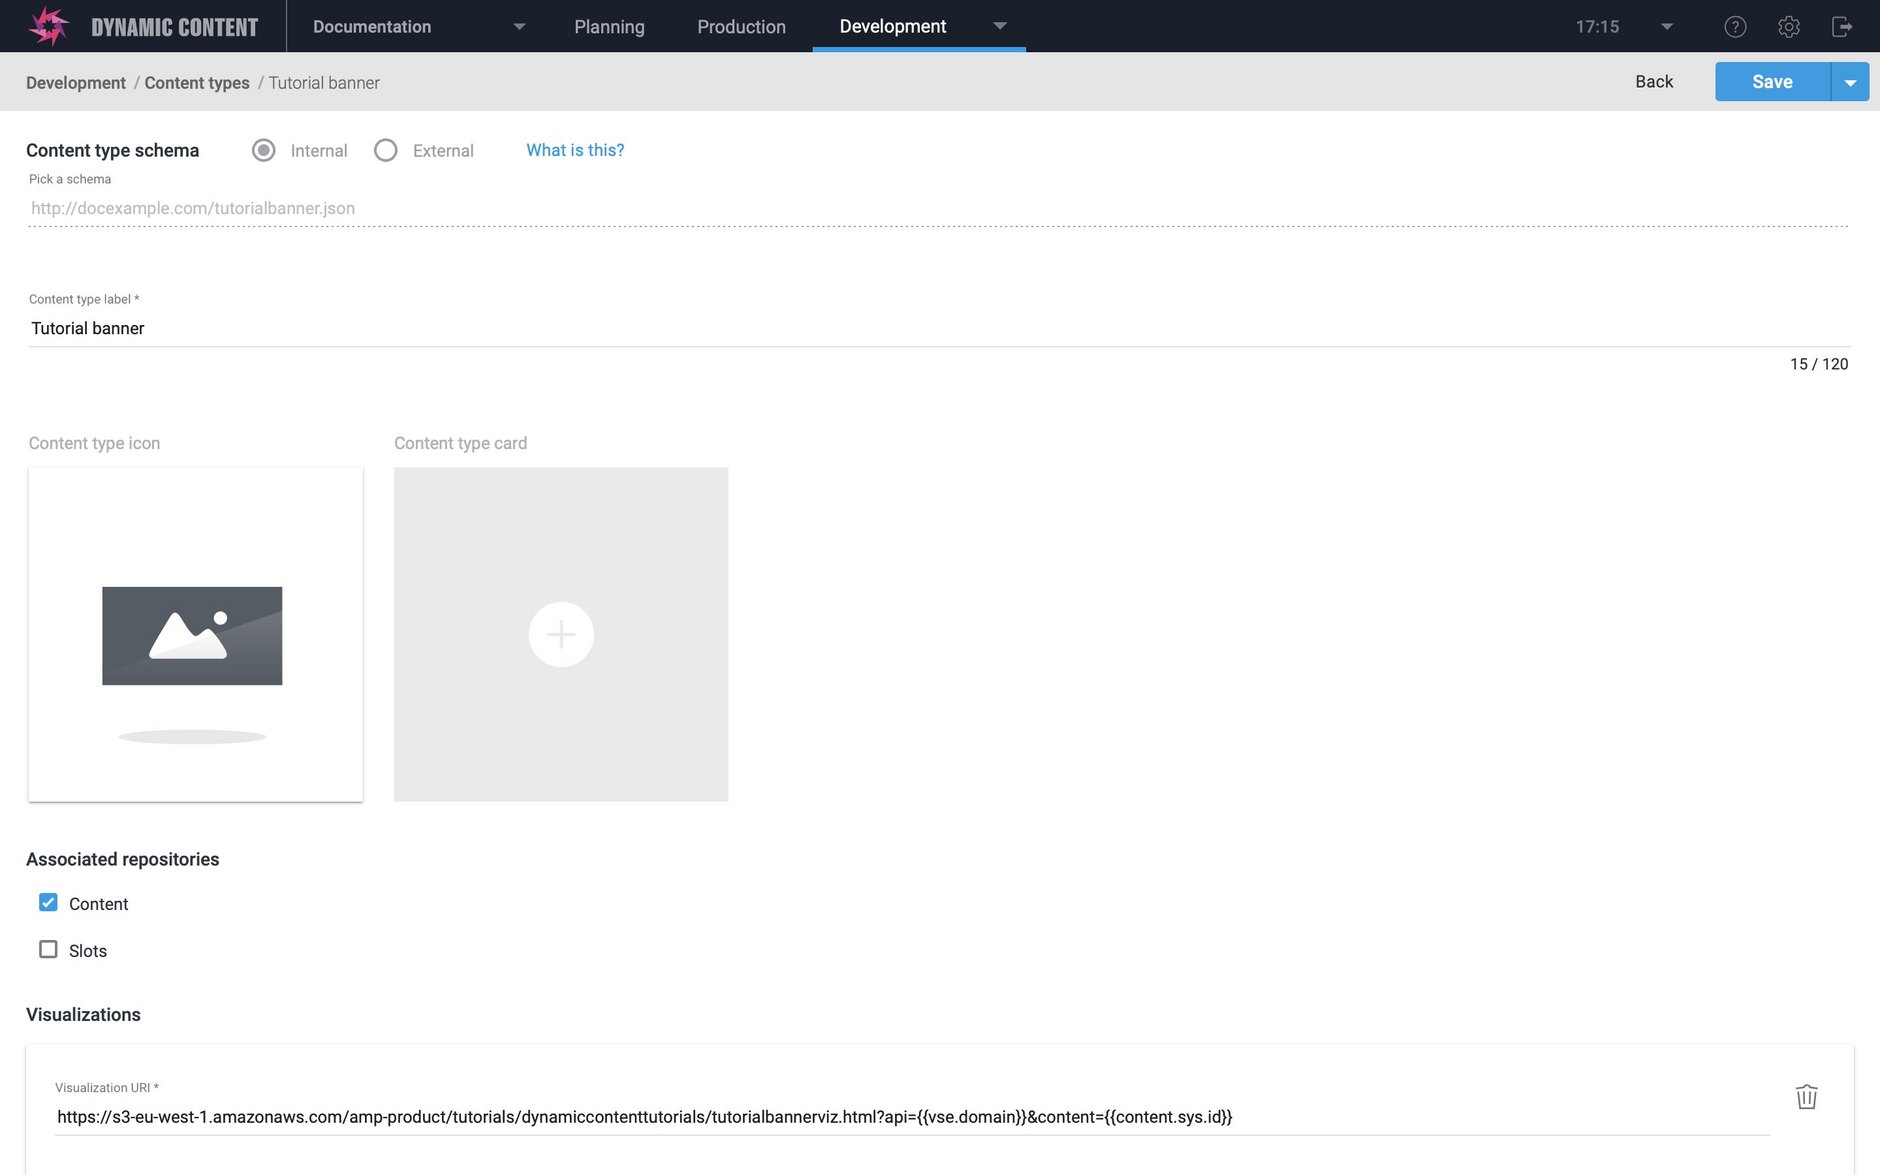Delete the visualization with the trash icon
Image resolution: width=1880 pixels, height=1175 pixels.
1807,1097
